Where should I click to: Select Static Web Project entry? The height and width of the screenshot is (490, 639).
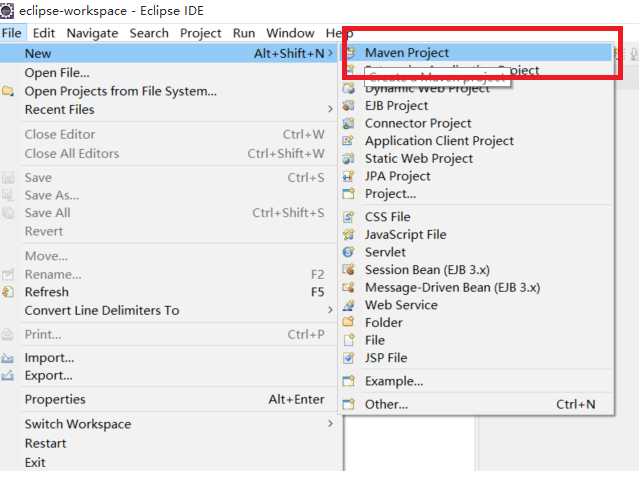click(x=477, y=158)
